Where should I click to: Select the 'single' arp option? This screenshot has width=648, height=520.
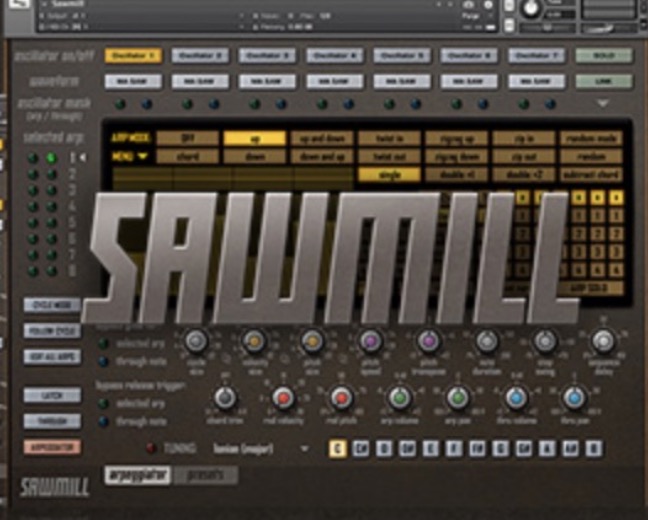pos(389,174)
